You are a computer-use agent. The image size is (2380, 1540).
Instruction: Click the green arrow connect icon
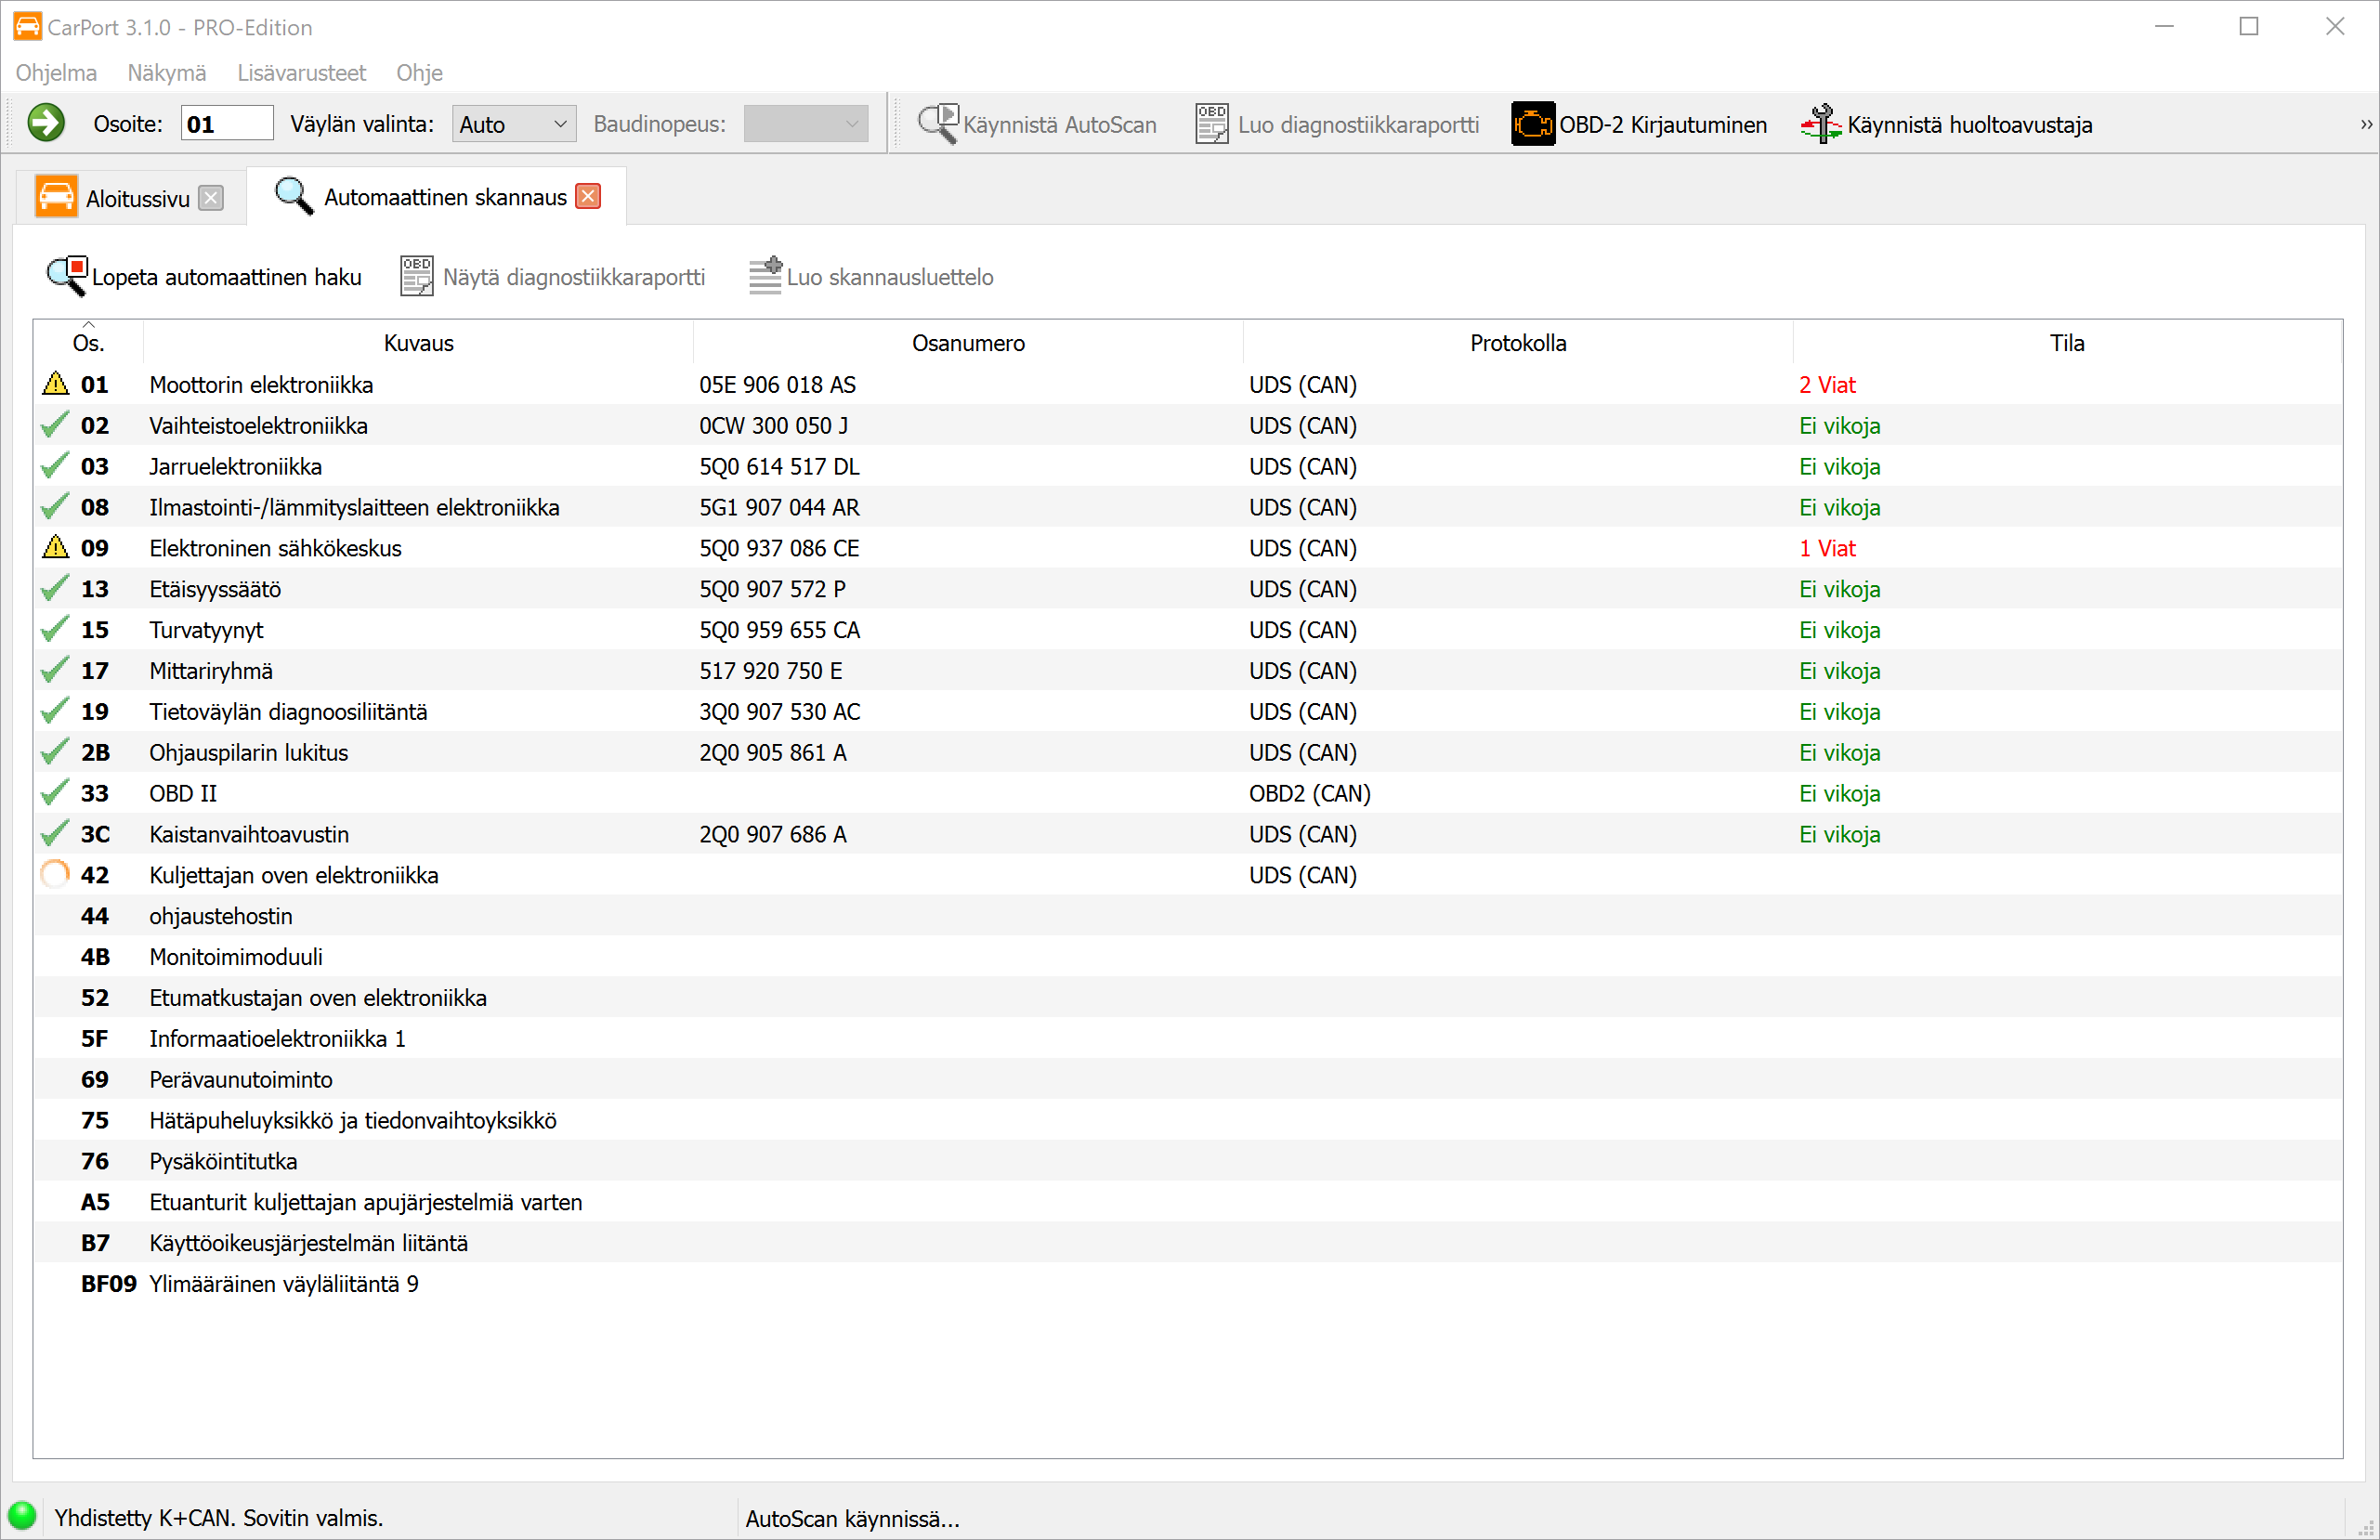point(45,123)
